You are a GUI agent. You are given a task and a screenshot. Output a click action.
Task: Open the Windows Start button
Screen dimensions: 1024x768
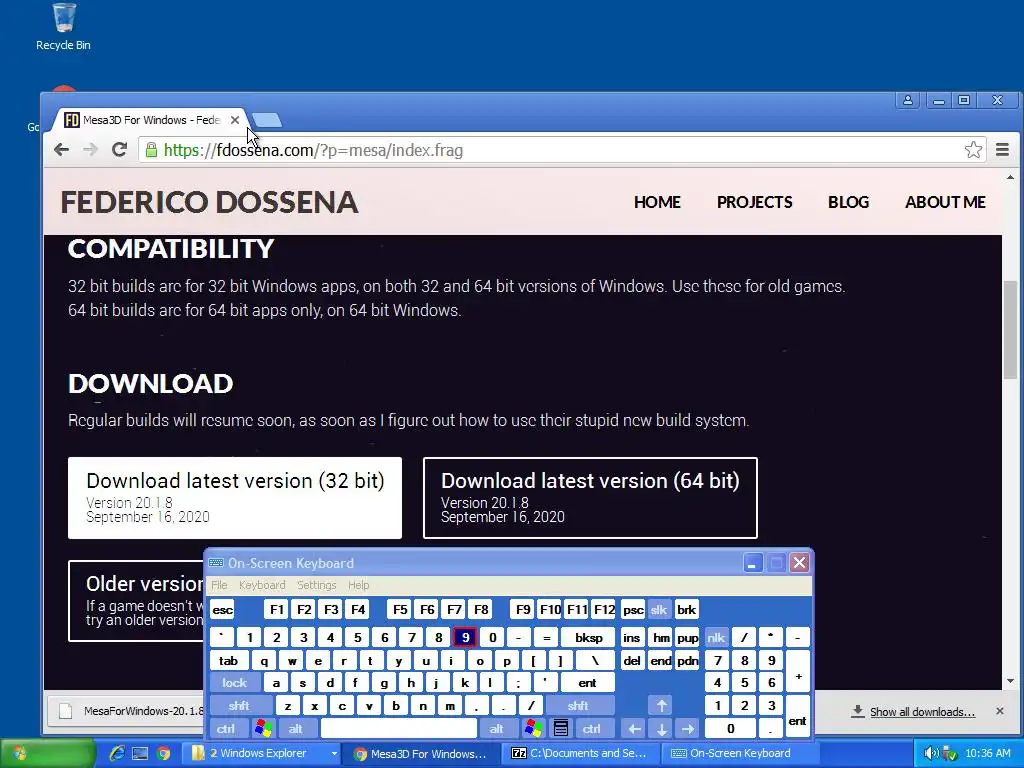point(47,754)
